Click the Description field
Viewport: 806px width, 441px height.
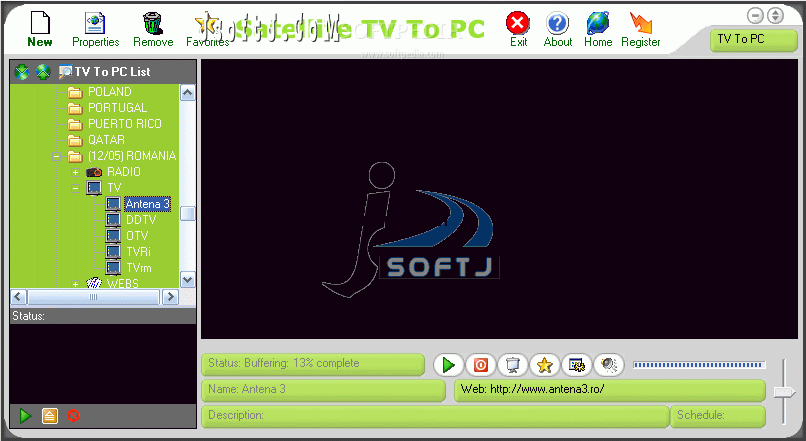(x=435, y=415)
